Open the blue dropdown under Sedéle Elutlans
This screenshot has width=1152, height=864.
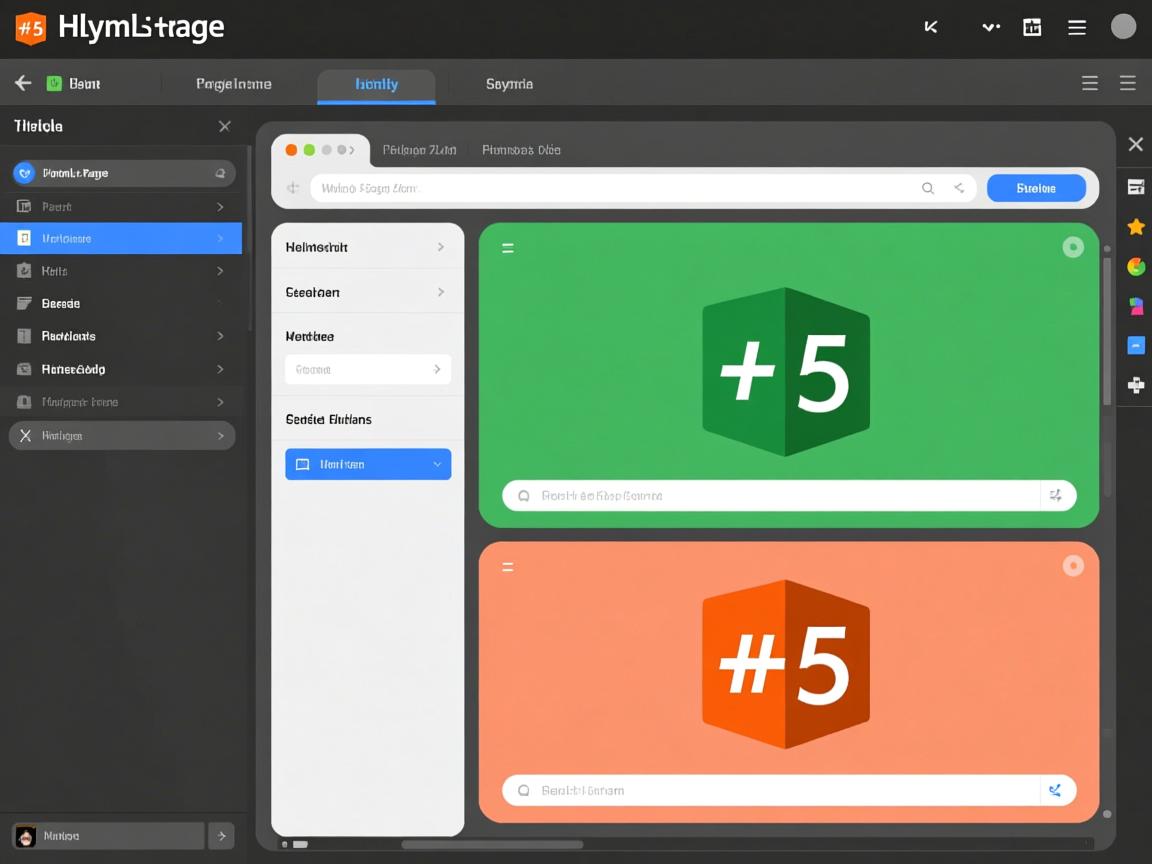368,464
